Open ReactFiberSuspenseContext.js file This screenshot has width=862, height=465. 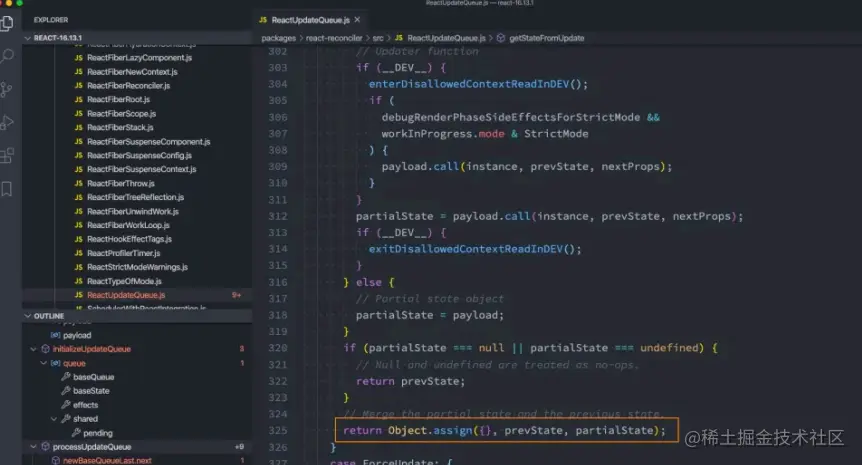141,169
